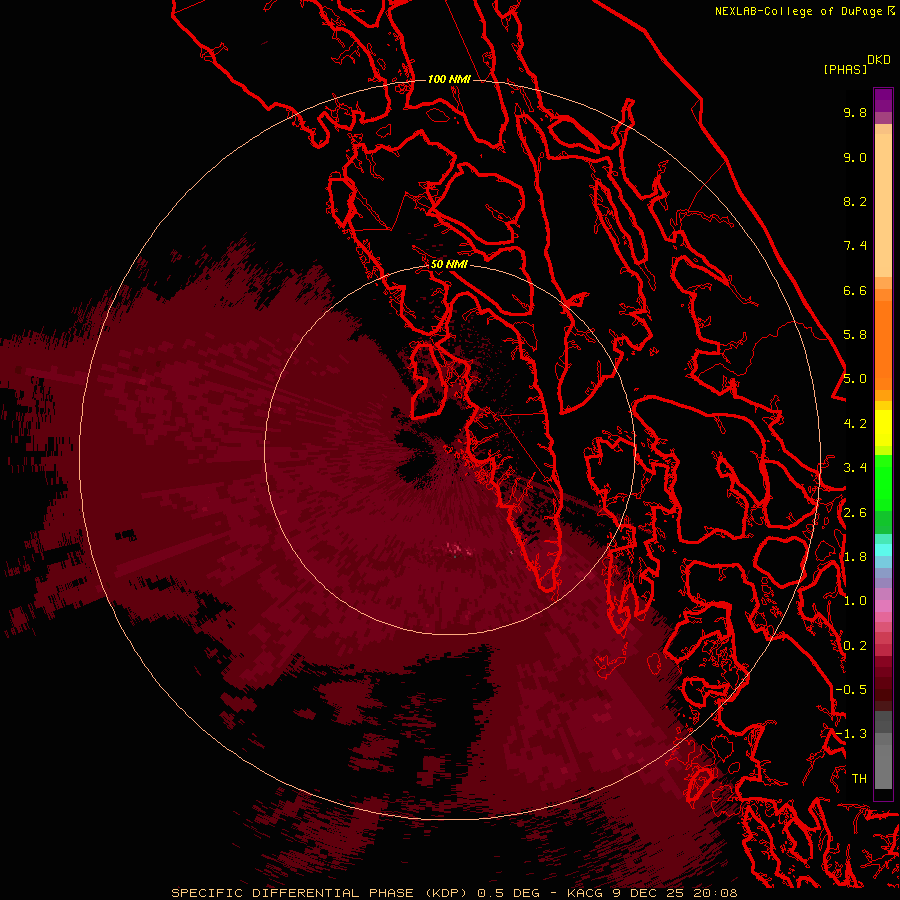900x900 pixels.
Task: Pick the orange segment of the color bar
Action: point(883,344)
